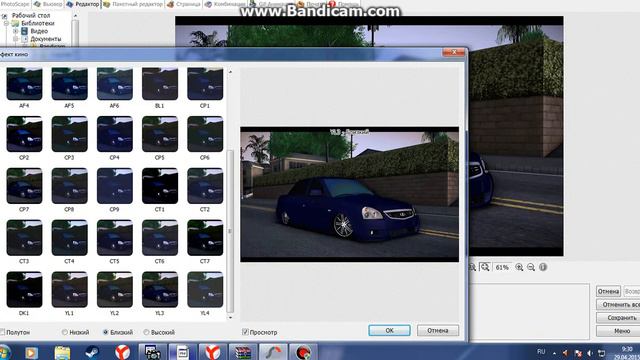The image size is (640, 360).
Task: Collapse the Библиотеки tree node
Action: [x=7, y=24]
